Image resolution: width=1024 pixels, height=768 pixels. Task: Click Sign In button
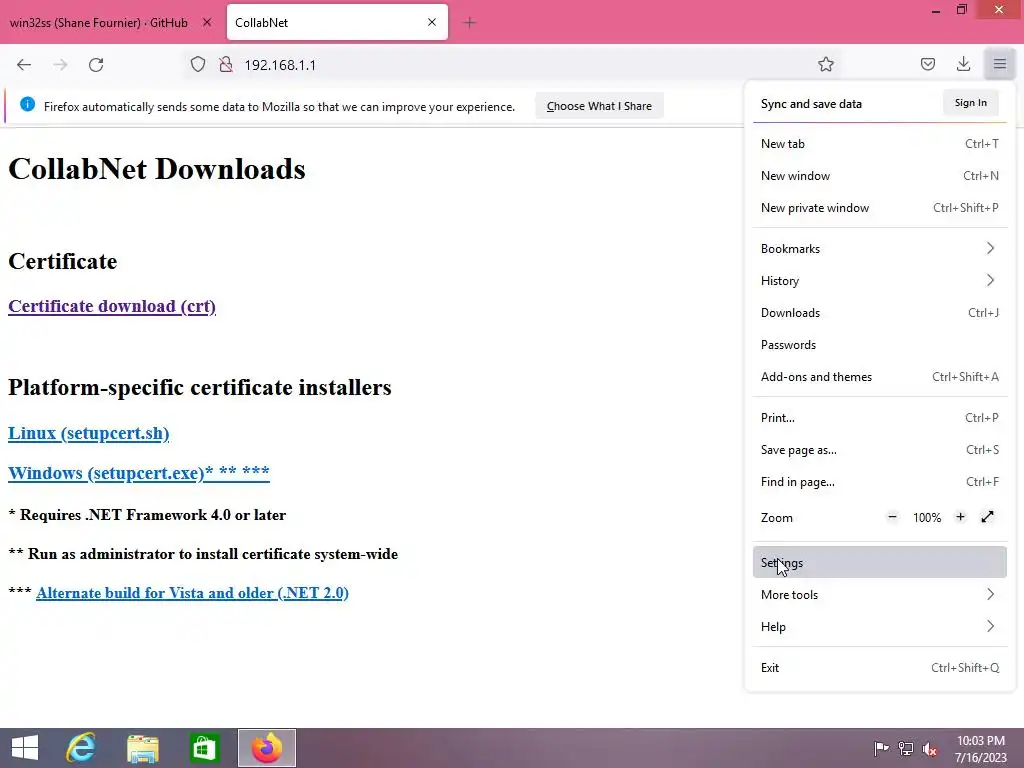pyautogui.click(x=970, y=103)
